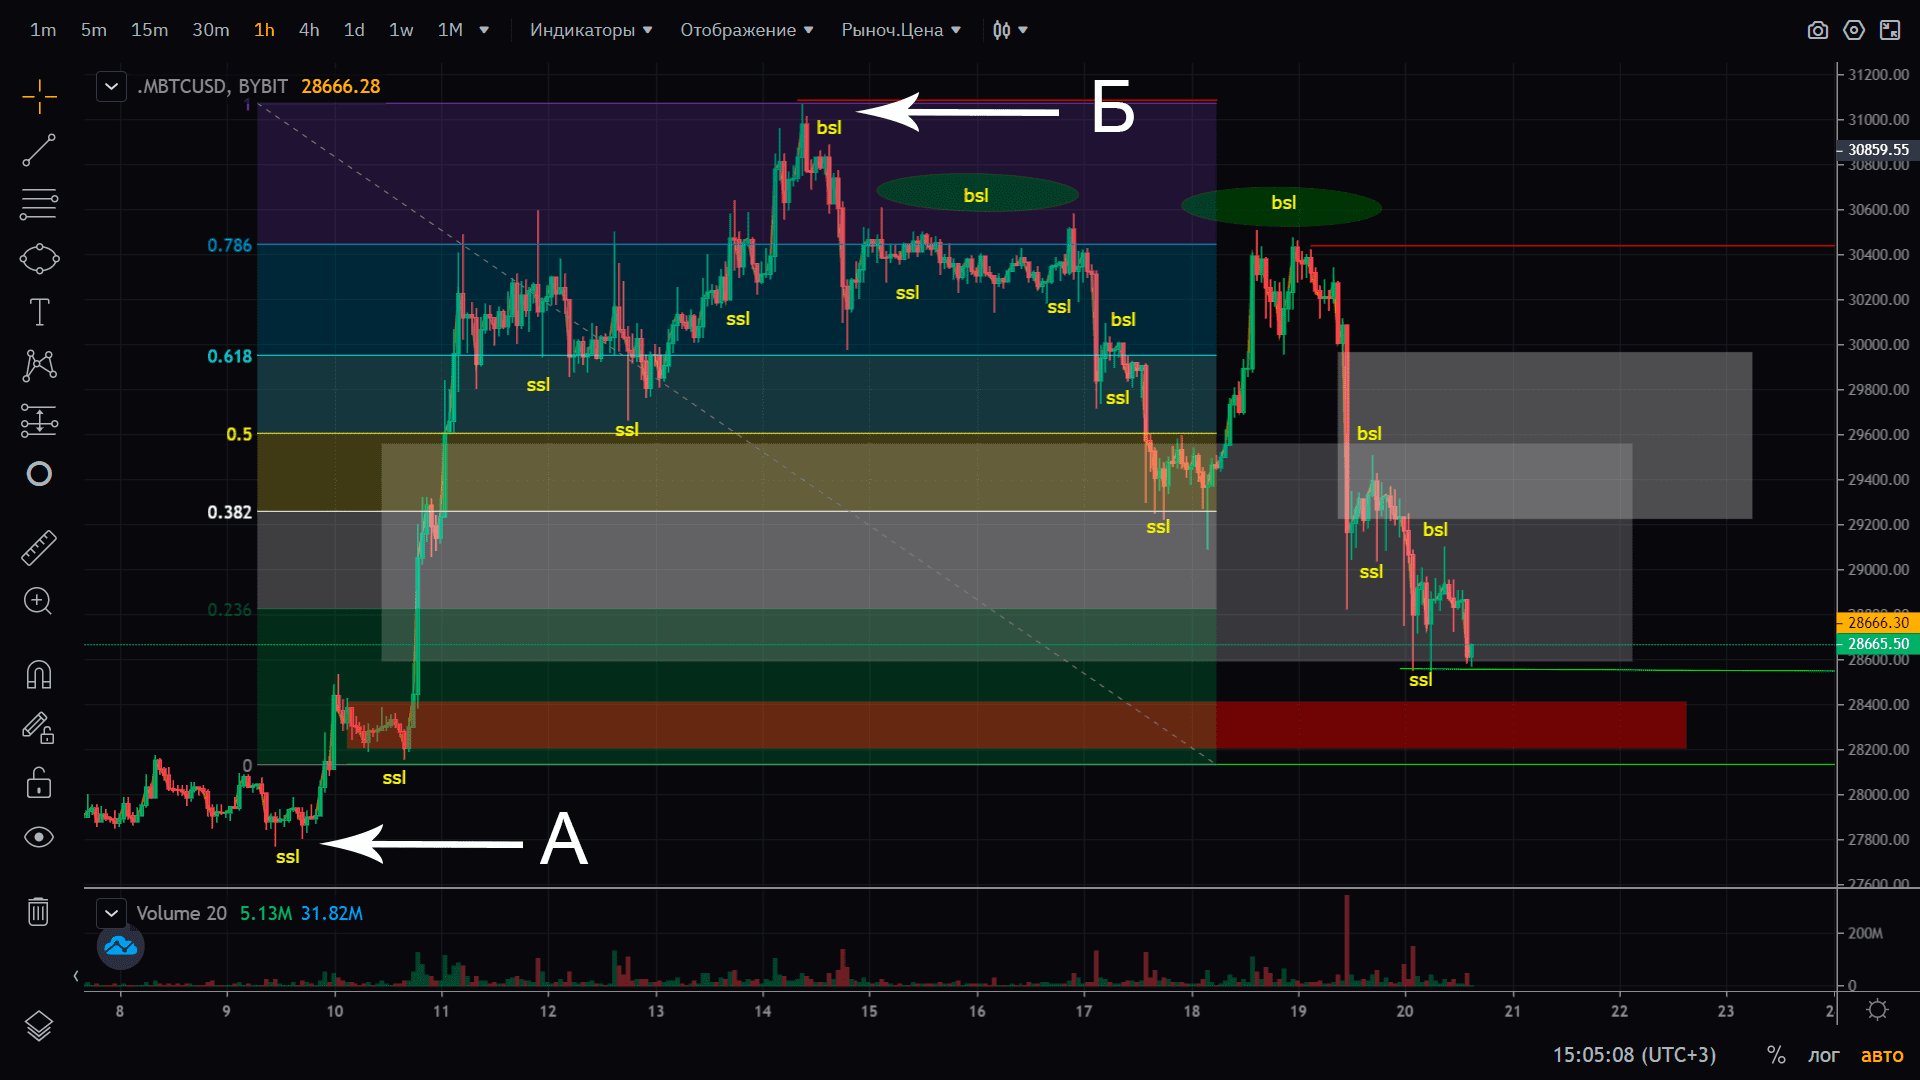1920x1080 pixels.
Task: Select the 1h timeframe
Action: pos(264,30)
